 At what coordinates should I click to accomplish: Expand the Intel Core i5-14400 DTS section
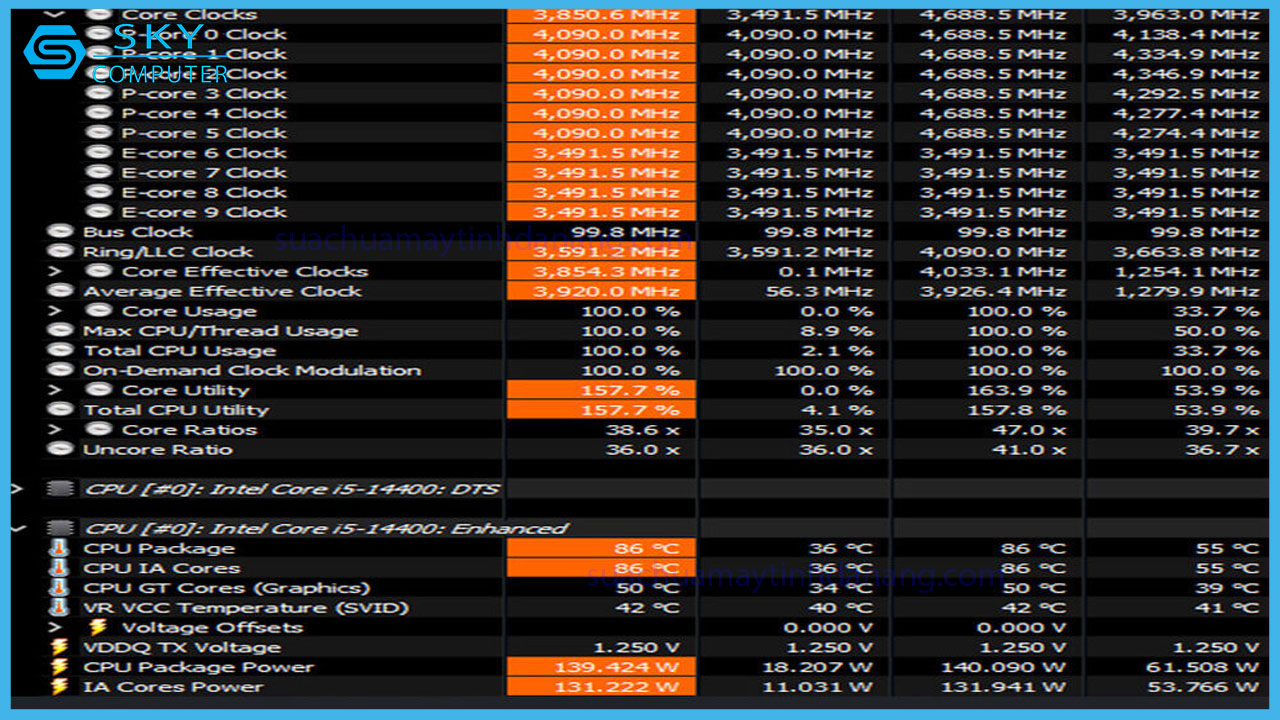pyautogui.click(x=16, y=489)
